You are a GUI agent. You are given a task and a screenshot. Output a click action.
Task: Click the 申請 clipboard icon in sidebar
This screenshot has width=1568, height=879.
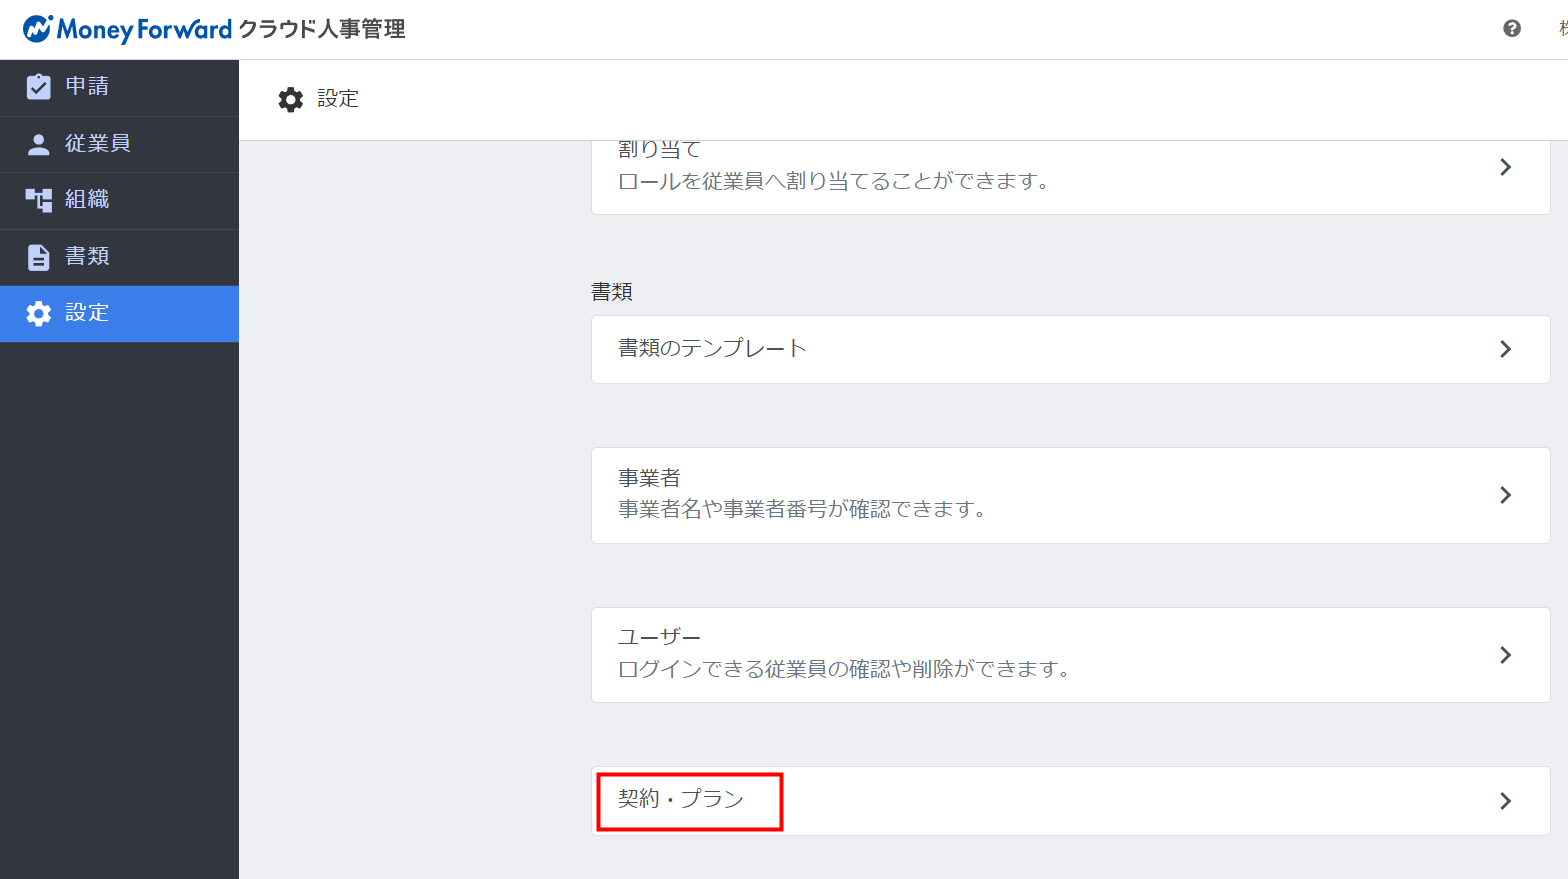(38, 87)
